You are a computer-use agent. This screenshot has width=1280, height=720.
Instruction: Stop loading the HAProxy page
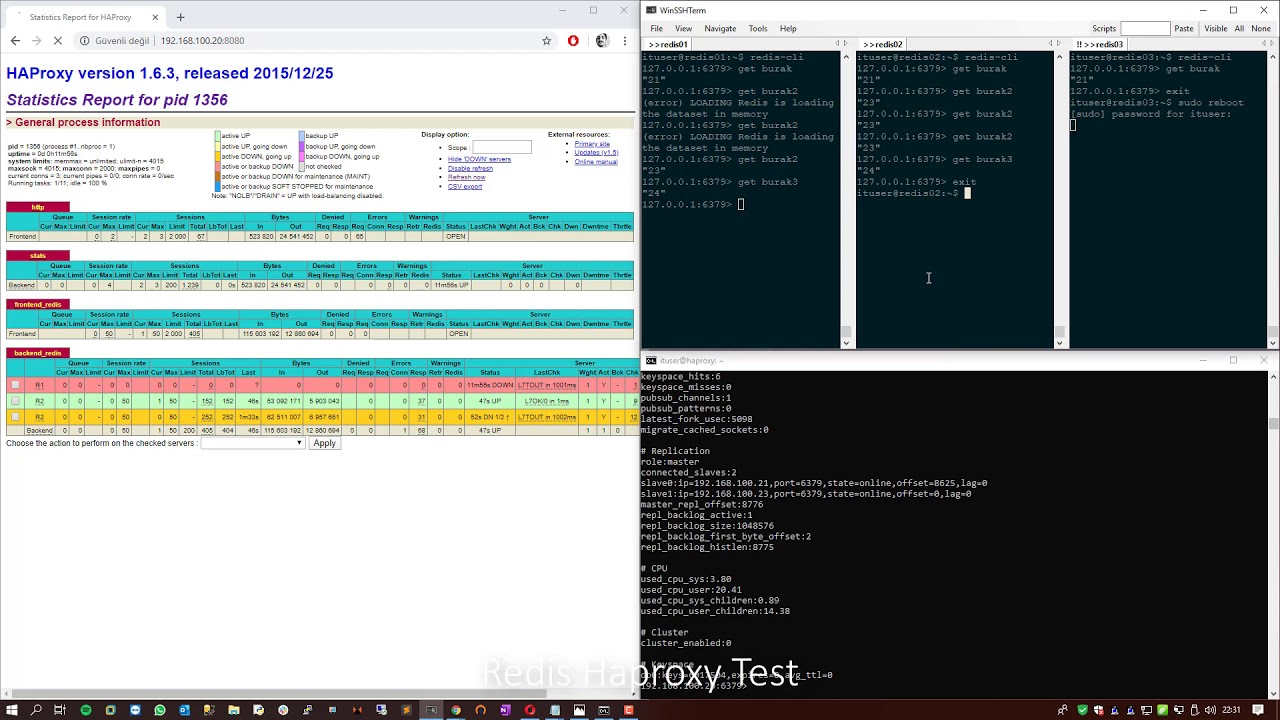58,41
